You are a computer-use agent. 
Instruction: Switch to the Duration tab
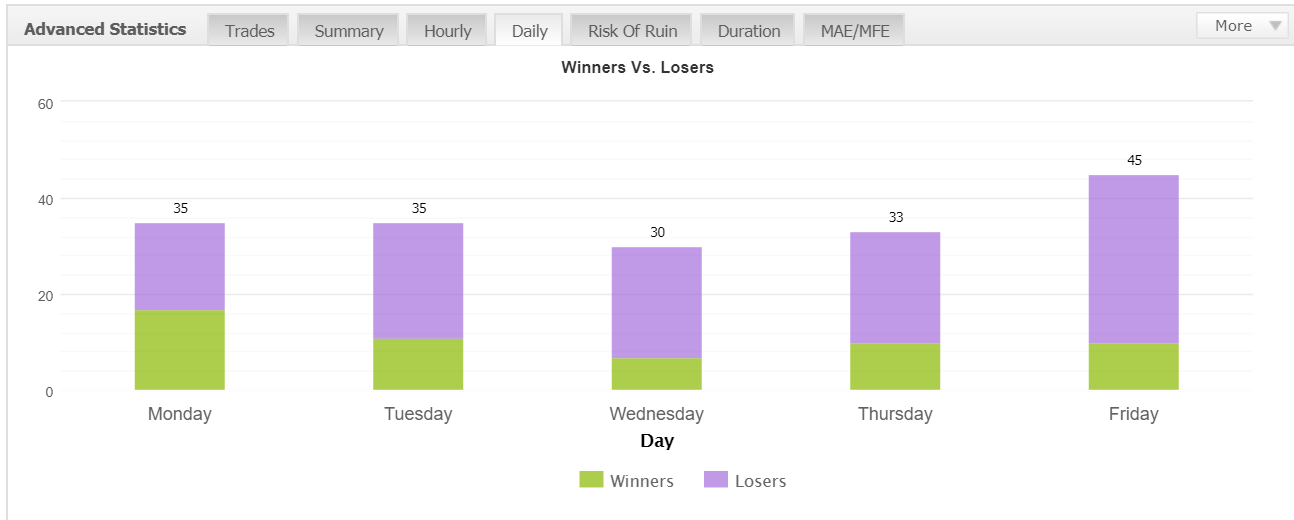tap(748, 30)
